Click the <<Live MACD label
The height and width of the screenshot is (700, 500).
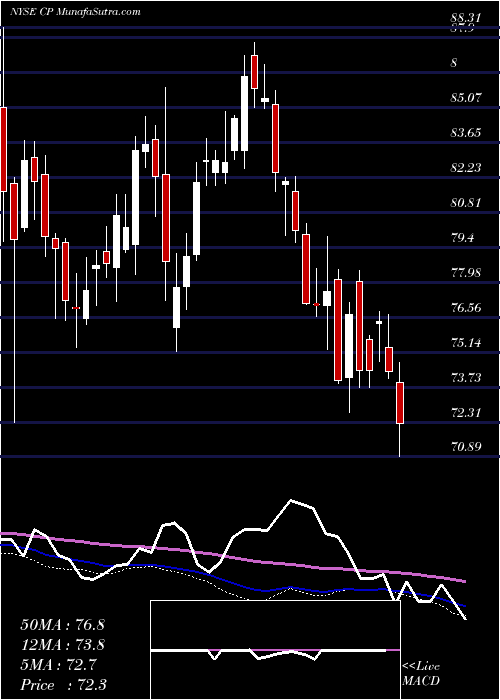click(x=421, y=675)
